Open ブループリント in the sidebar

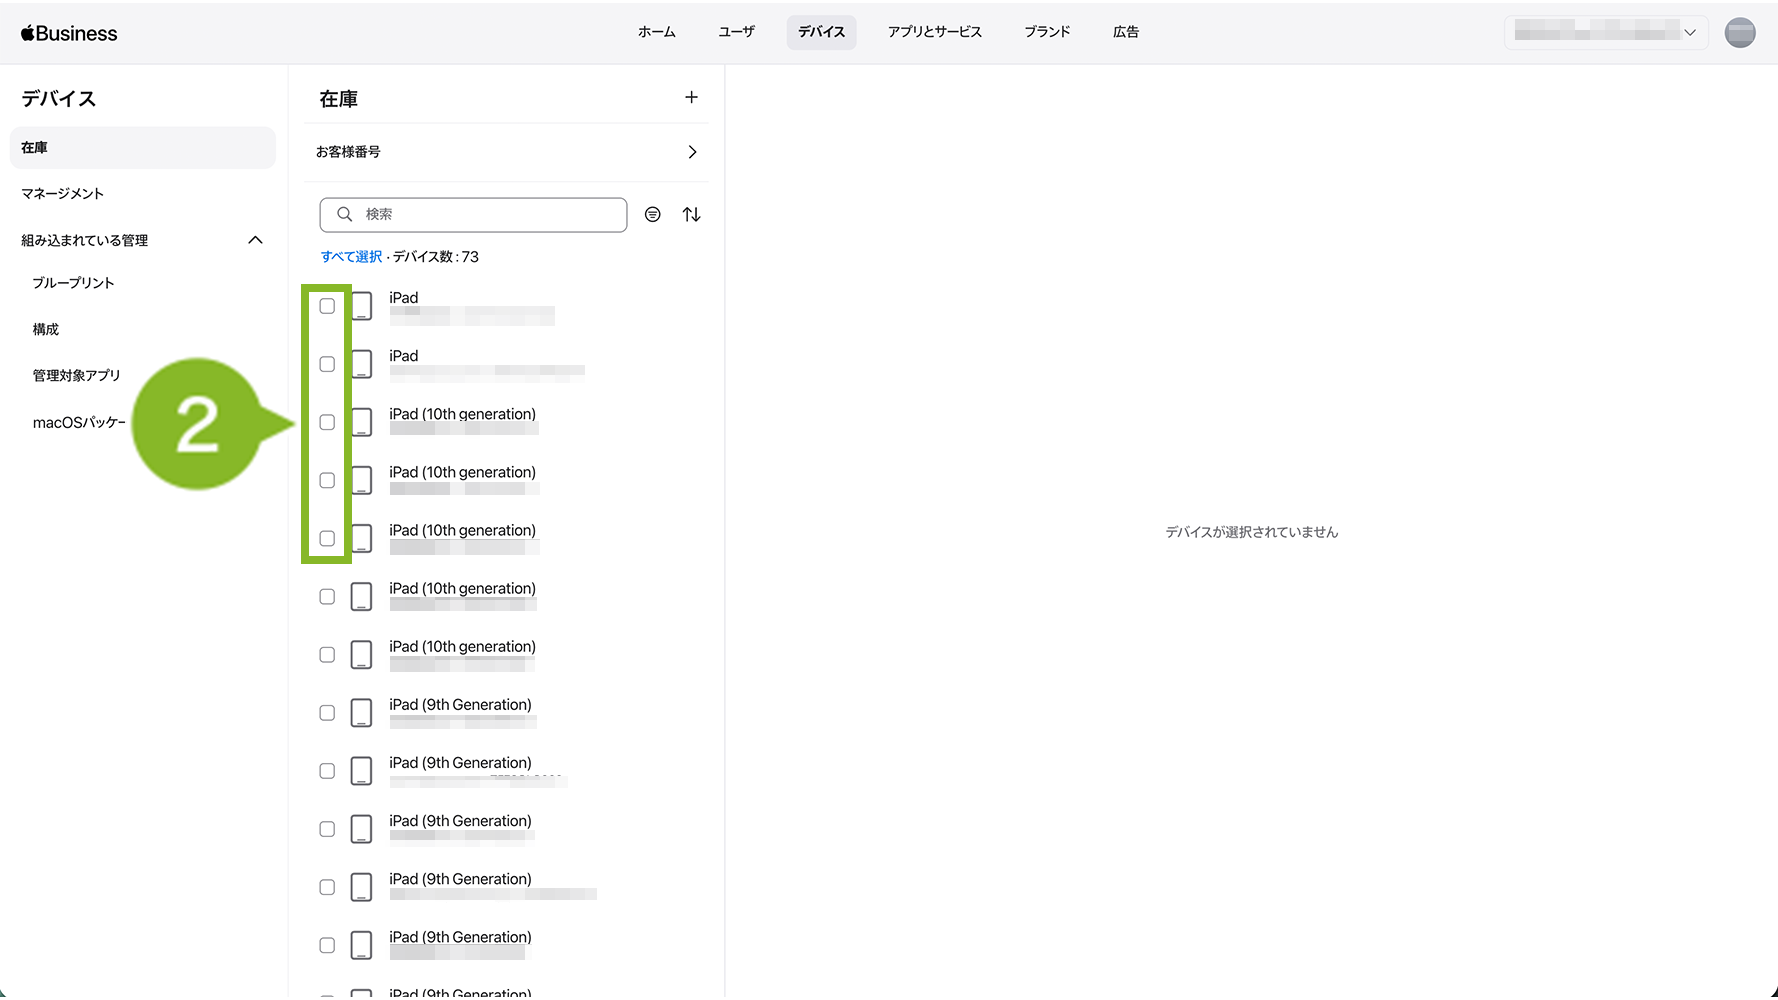(73, 283)
